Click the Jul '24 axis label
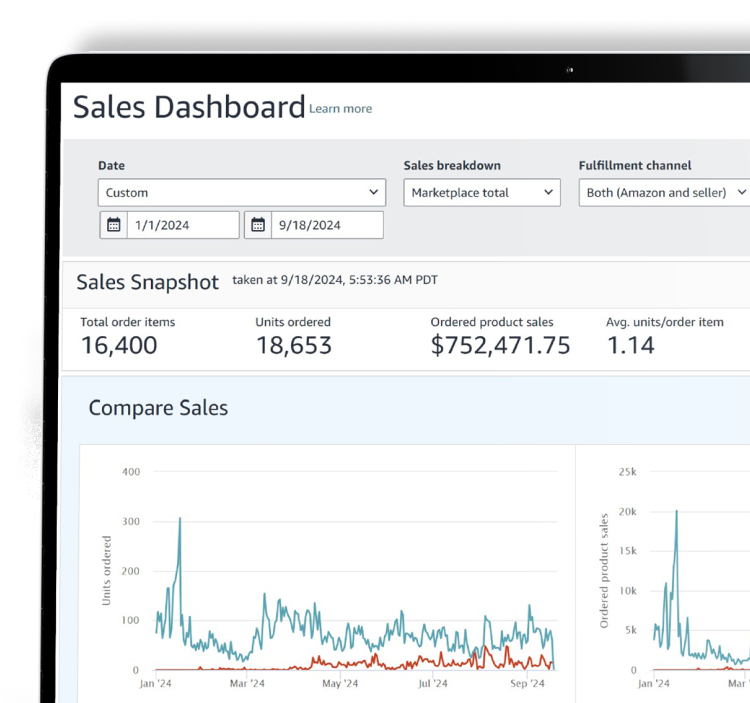Screen dimensions: 750x703 (433, 684)
